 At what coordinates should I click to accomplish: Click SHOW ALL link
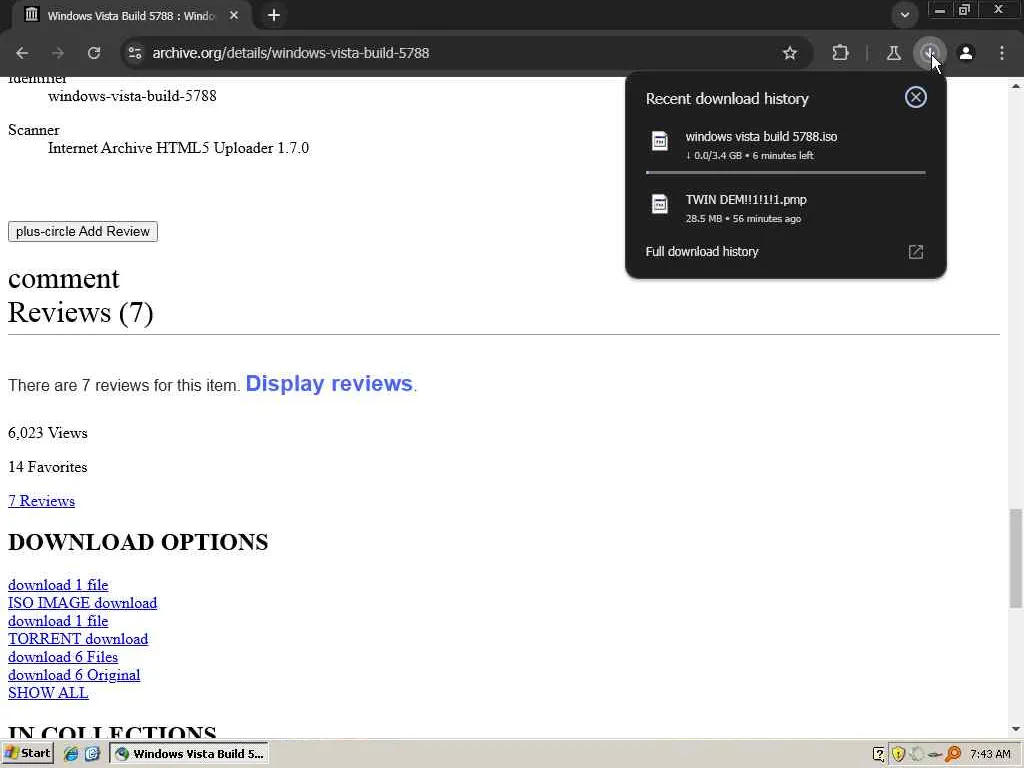48,693
